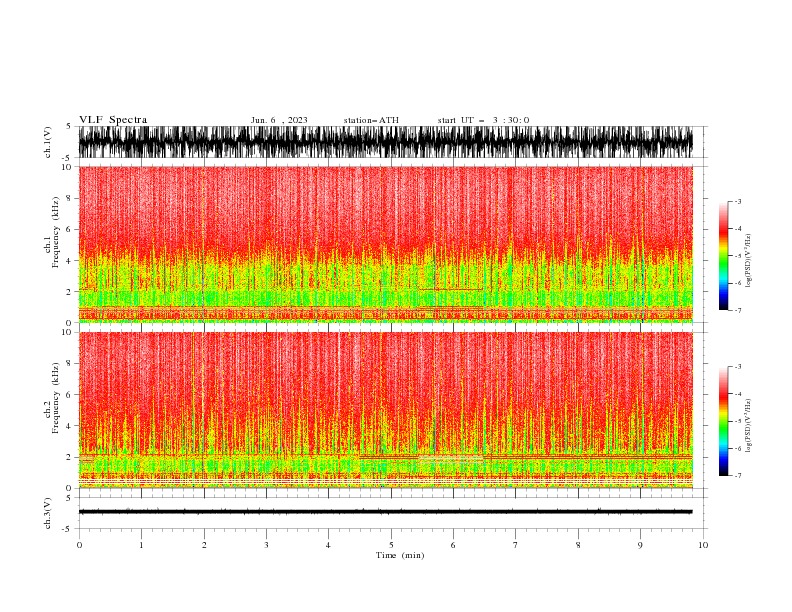Click the ch.3(V) axis label
Image resolution: width=792 pixels, height=612 pixels.
point(48,513)
